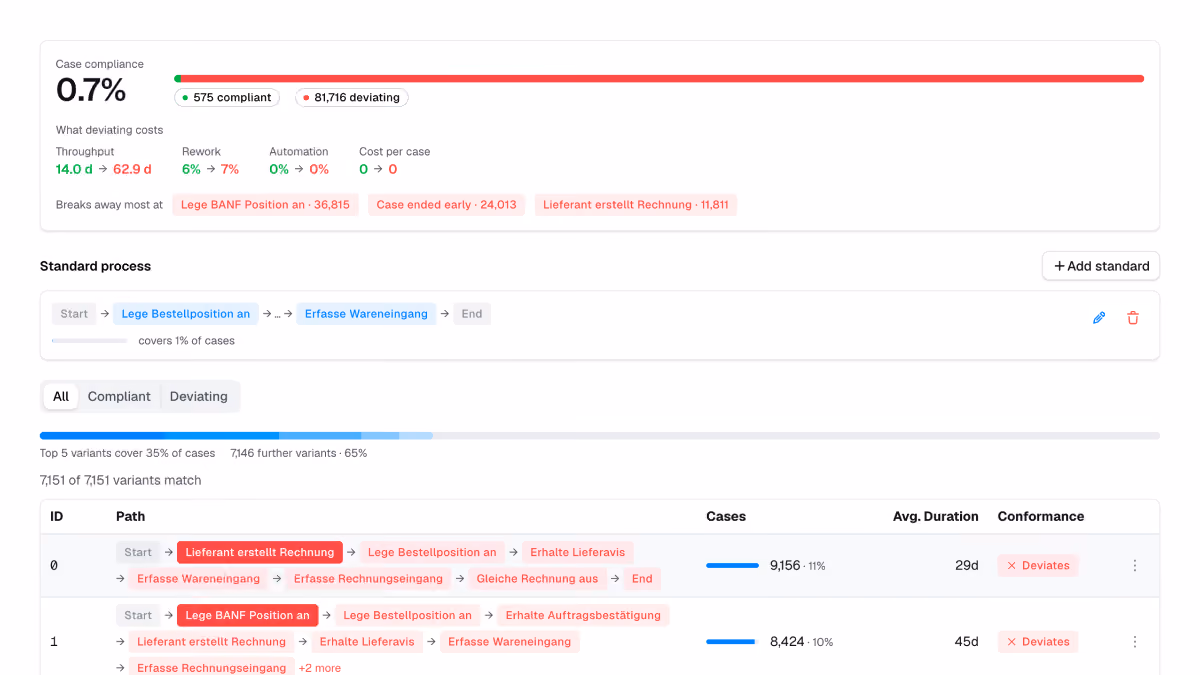Click the 'Start' step in Standard process
This screenshot has width=1200, height=675.
tap(74, 314)
